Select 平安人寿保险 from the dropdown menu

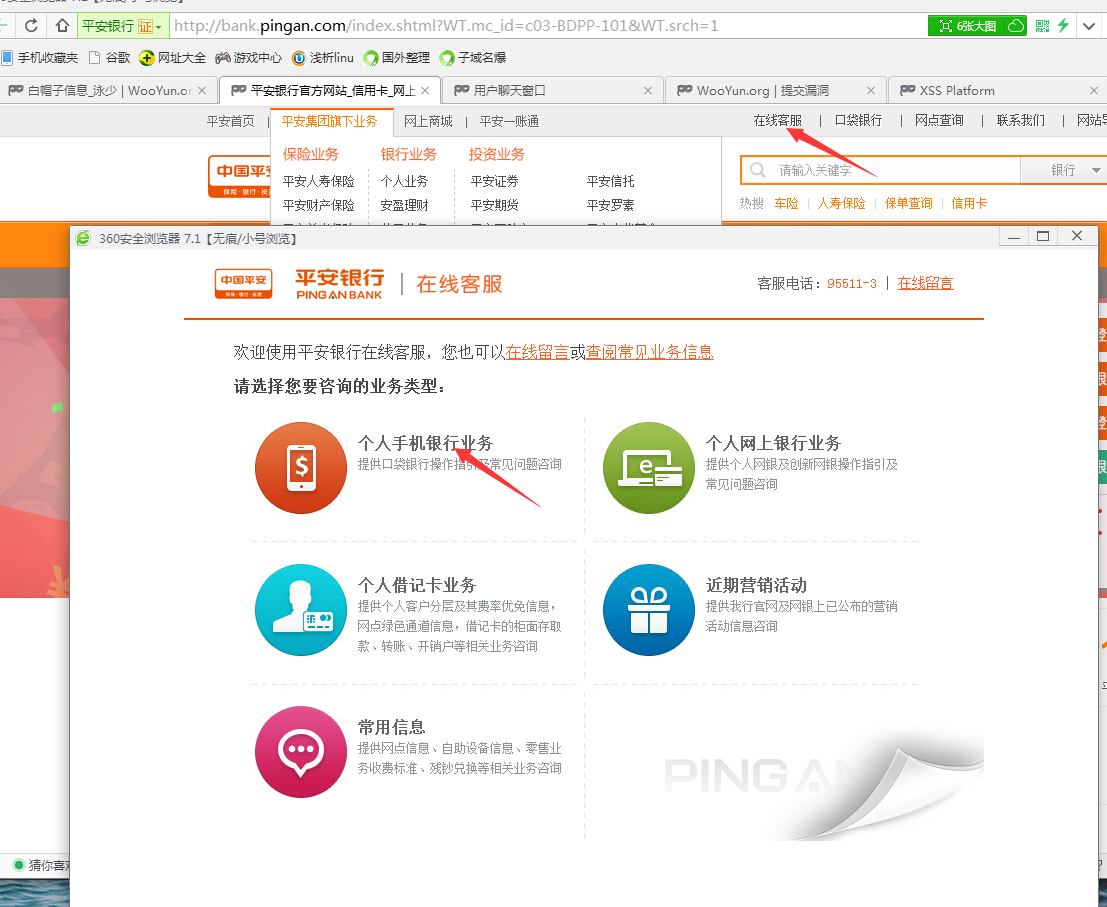pos(318,181)
